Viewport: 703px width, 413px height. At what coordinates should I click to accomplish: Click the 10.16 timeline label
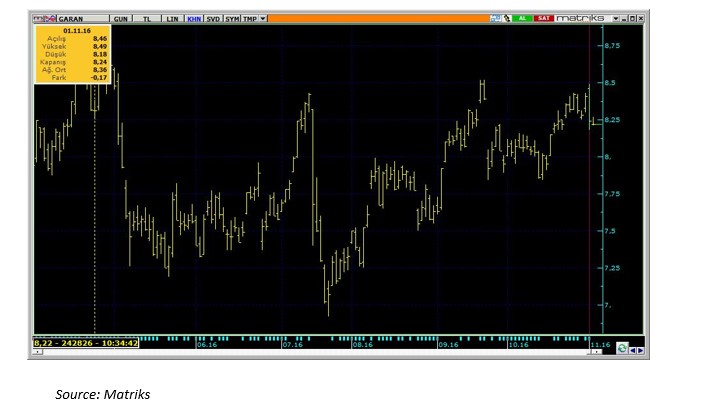click(518, 344)
